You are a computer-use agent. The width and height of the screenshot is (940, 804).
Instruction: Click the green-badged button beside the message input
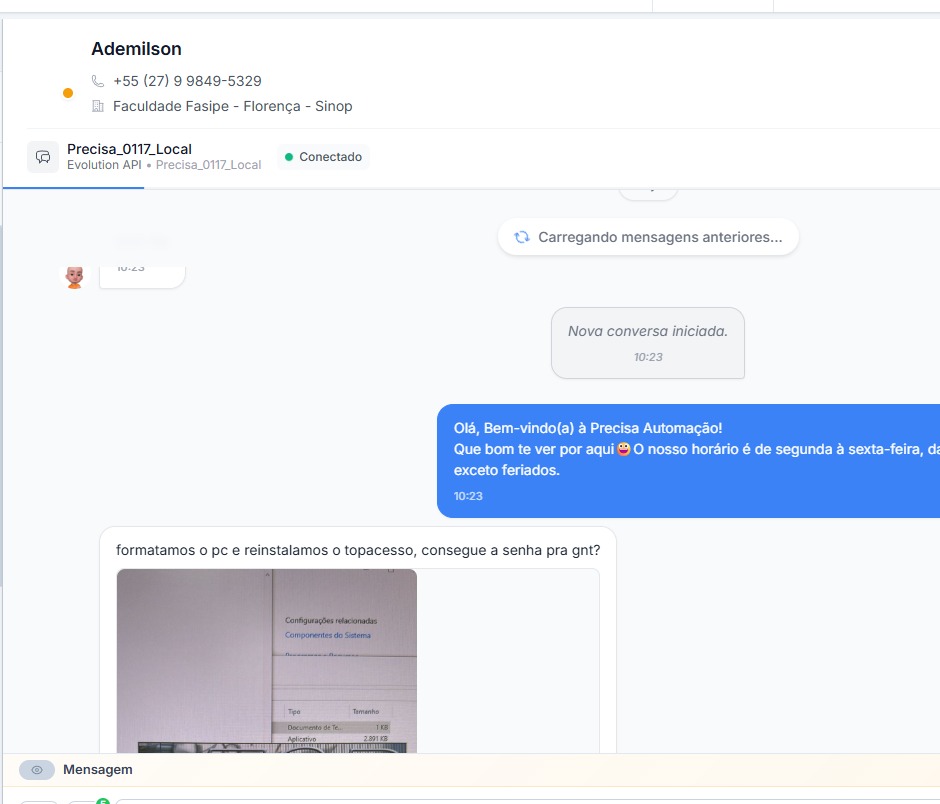[x=87, y=801]
